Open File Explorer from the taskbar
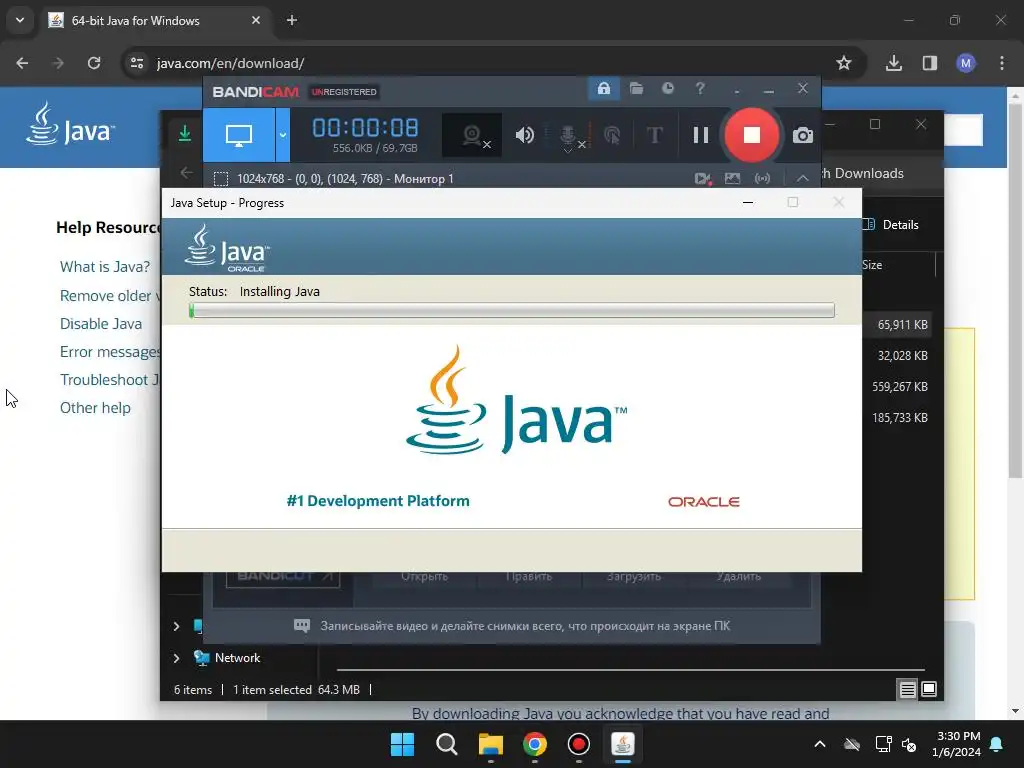Screen dimensions: 1024x768 pyautogui.click(x=490, y=744)
